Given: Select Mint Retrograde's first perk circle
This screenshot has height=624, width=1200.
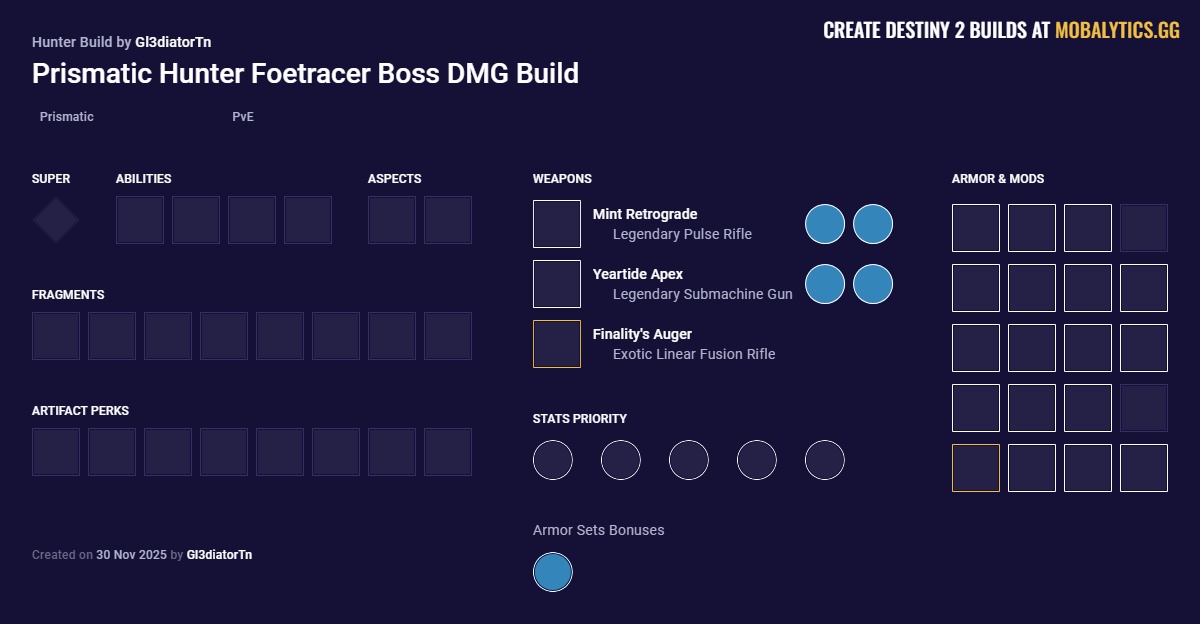Looking at the screenshot, I should coord(824,224).
